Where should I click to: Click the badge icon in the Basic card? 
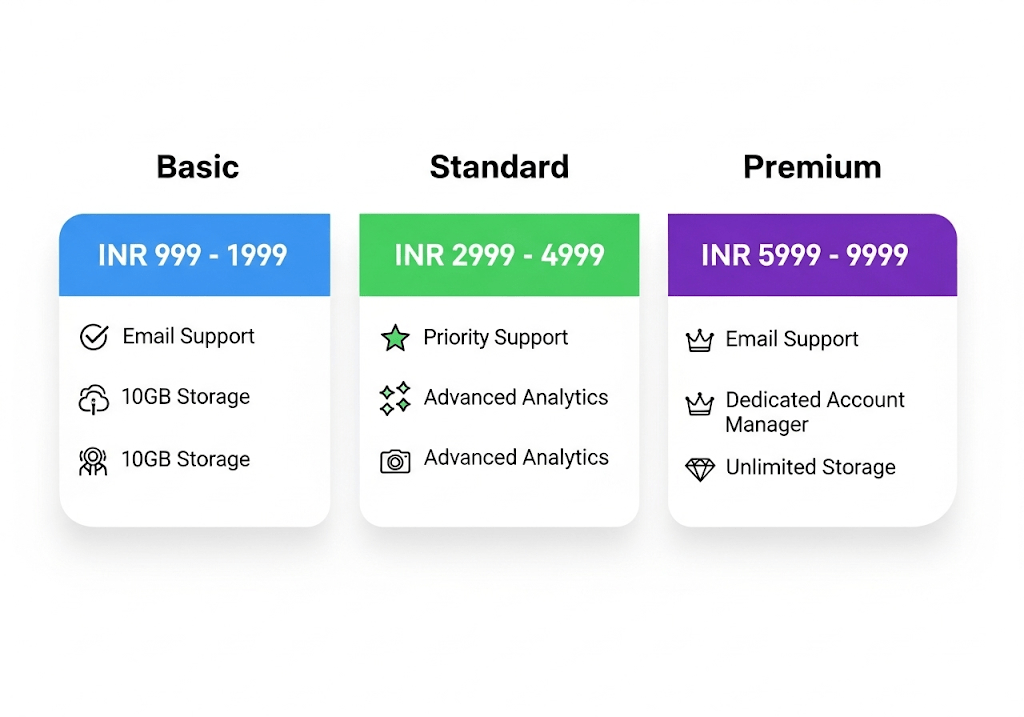tap(93, 461)
